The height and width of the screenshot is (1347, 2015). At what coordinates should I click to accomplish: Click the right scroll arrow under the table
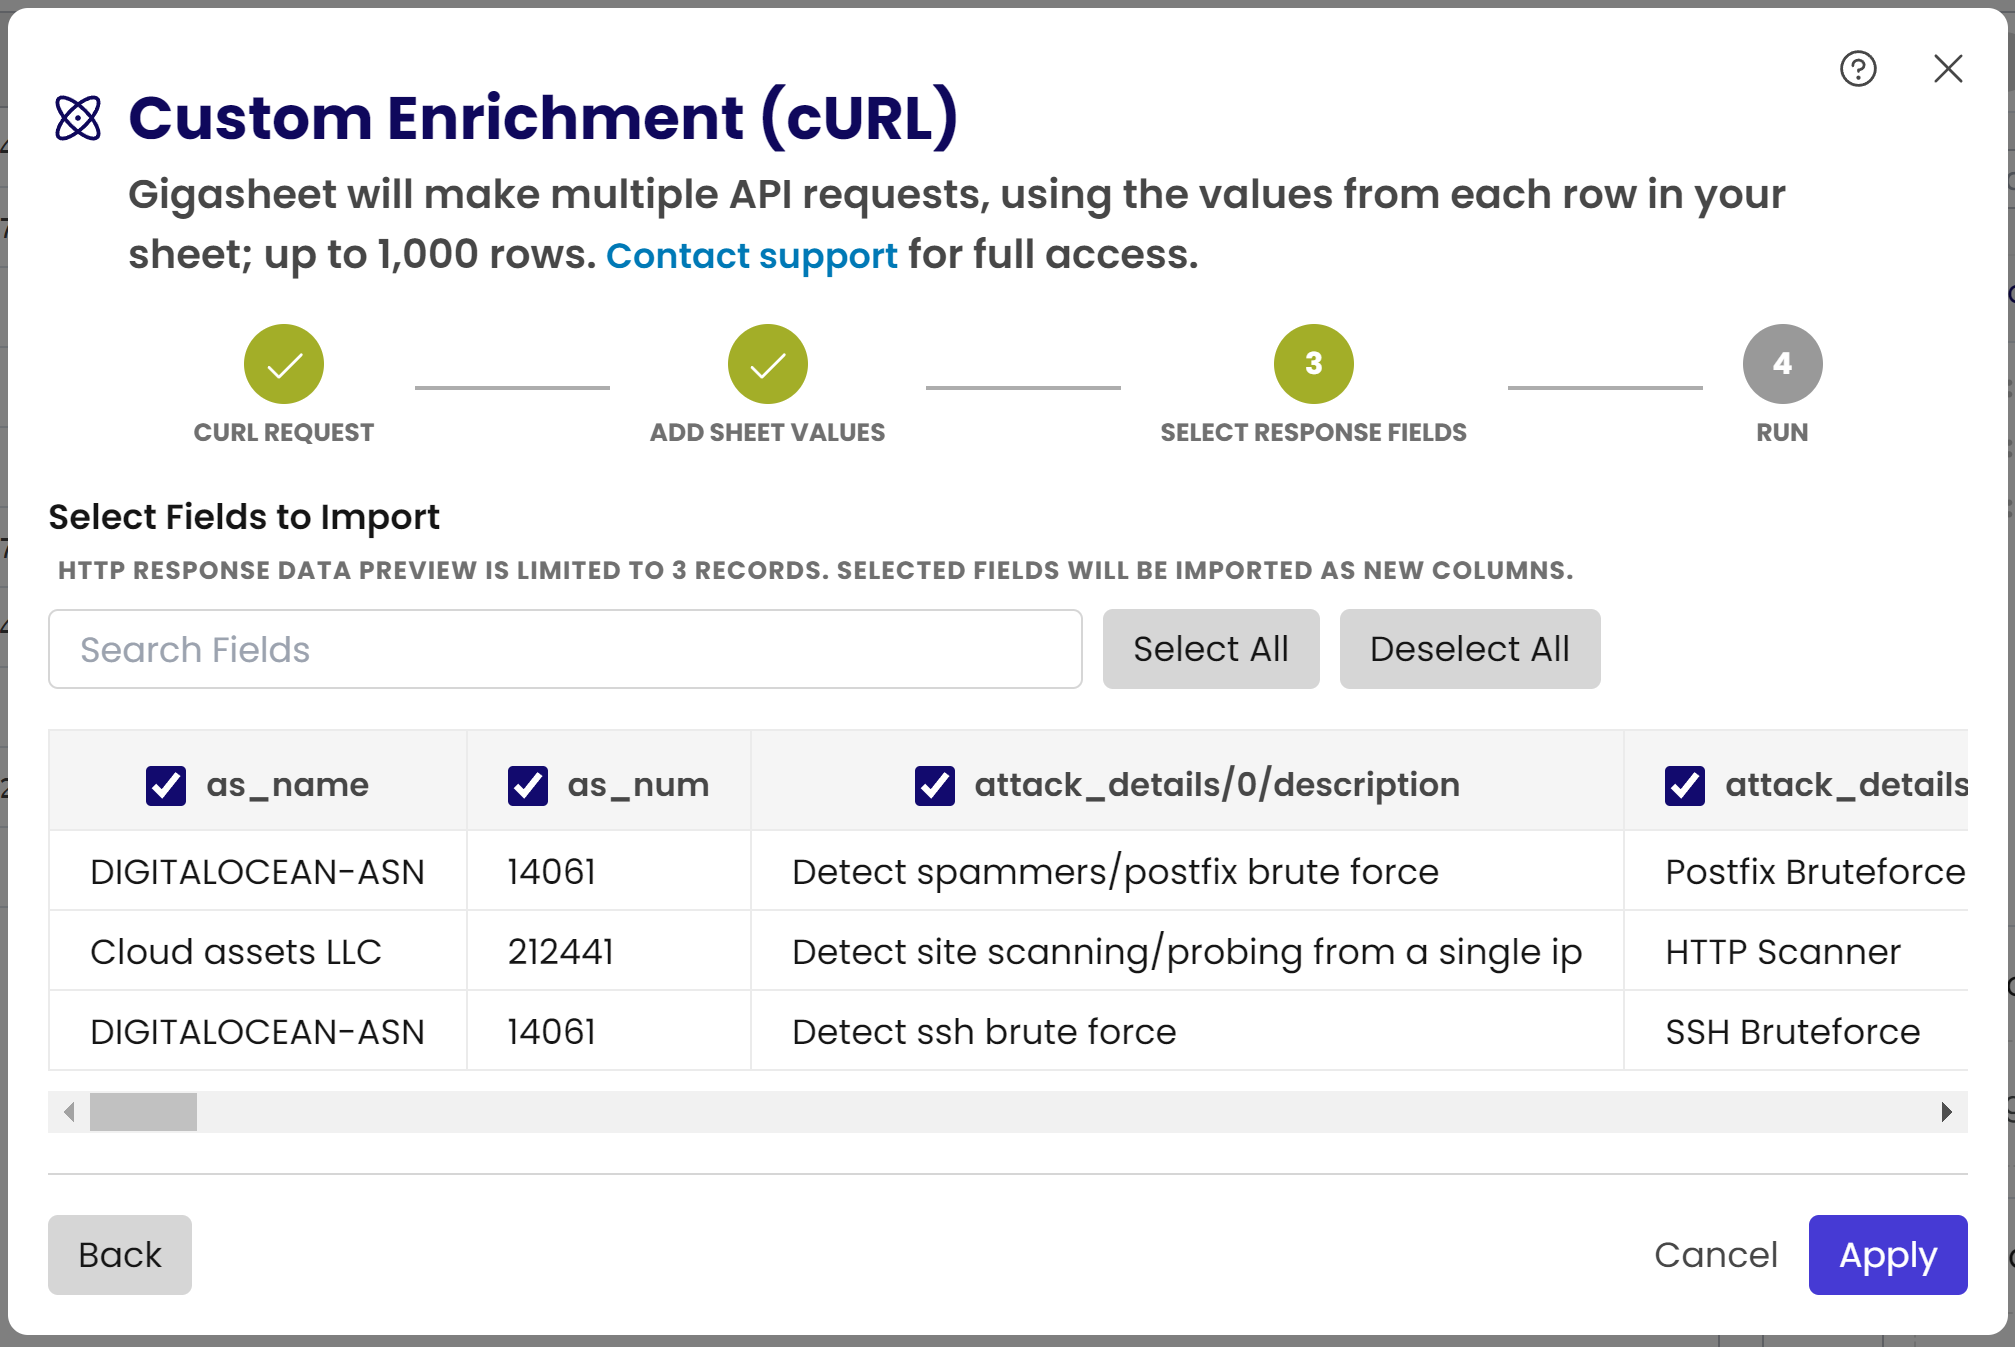coord(1944,1112)
